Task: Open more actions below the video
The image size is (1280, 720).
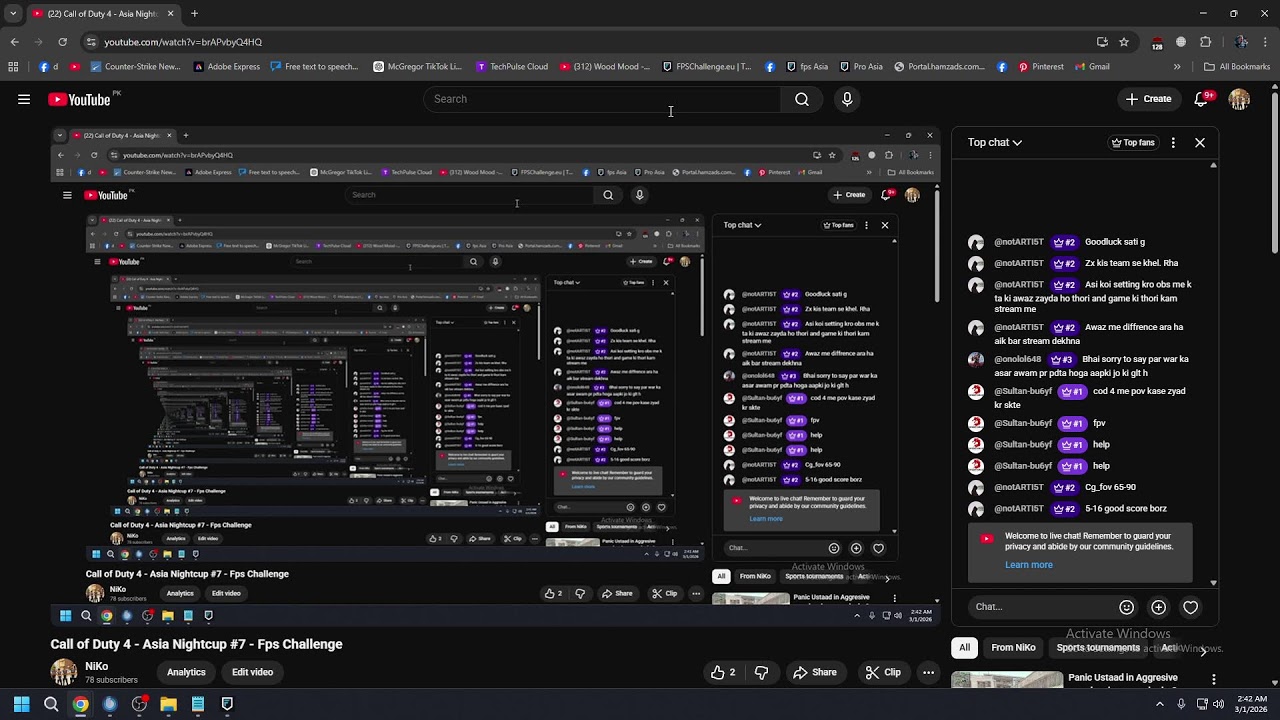Action: tap(929, 673)
